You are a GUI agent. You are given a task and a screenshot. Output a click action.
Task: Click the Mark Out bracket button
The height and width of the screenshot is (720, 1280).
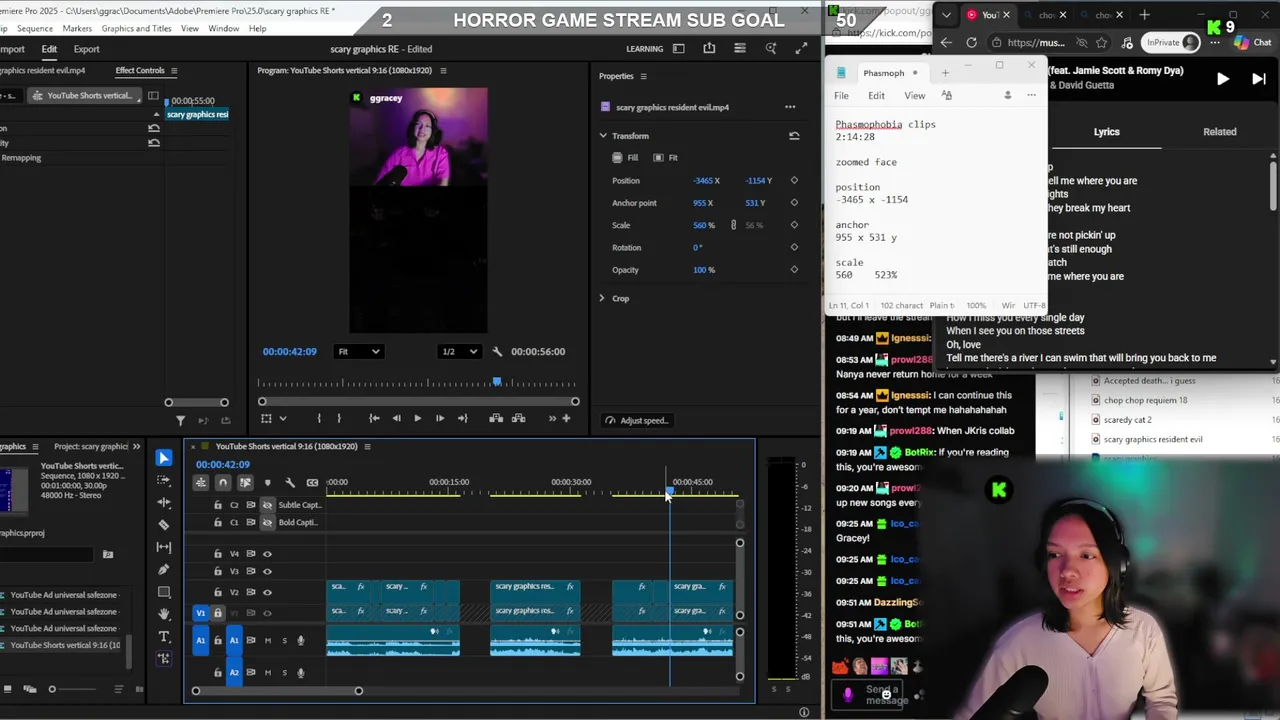339,418
